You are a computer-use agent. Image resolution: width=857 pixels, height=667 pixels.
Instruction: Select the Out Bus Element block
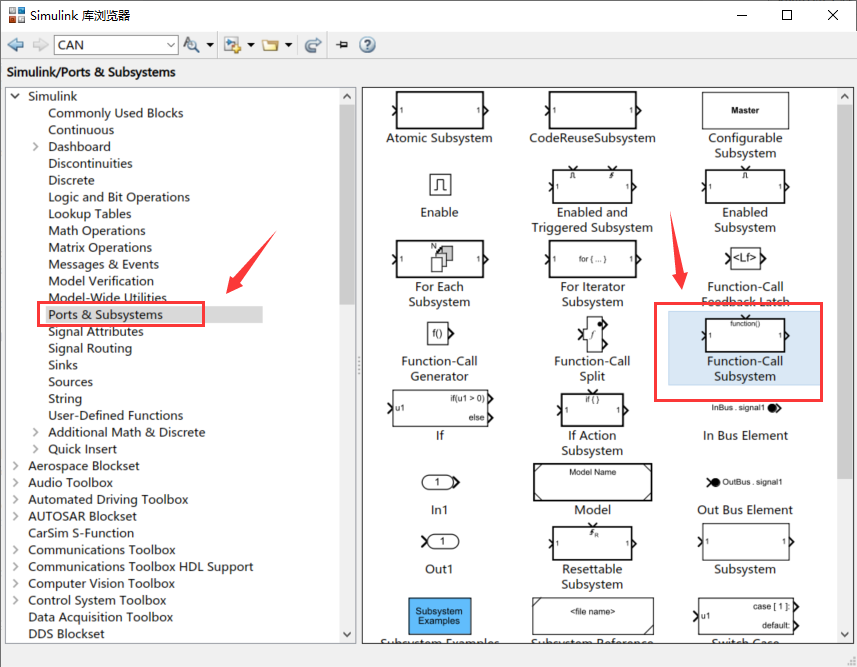pyautogui.click(x=746, y=482)
